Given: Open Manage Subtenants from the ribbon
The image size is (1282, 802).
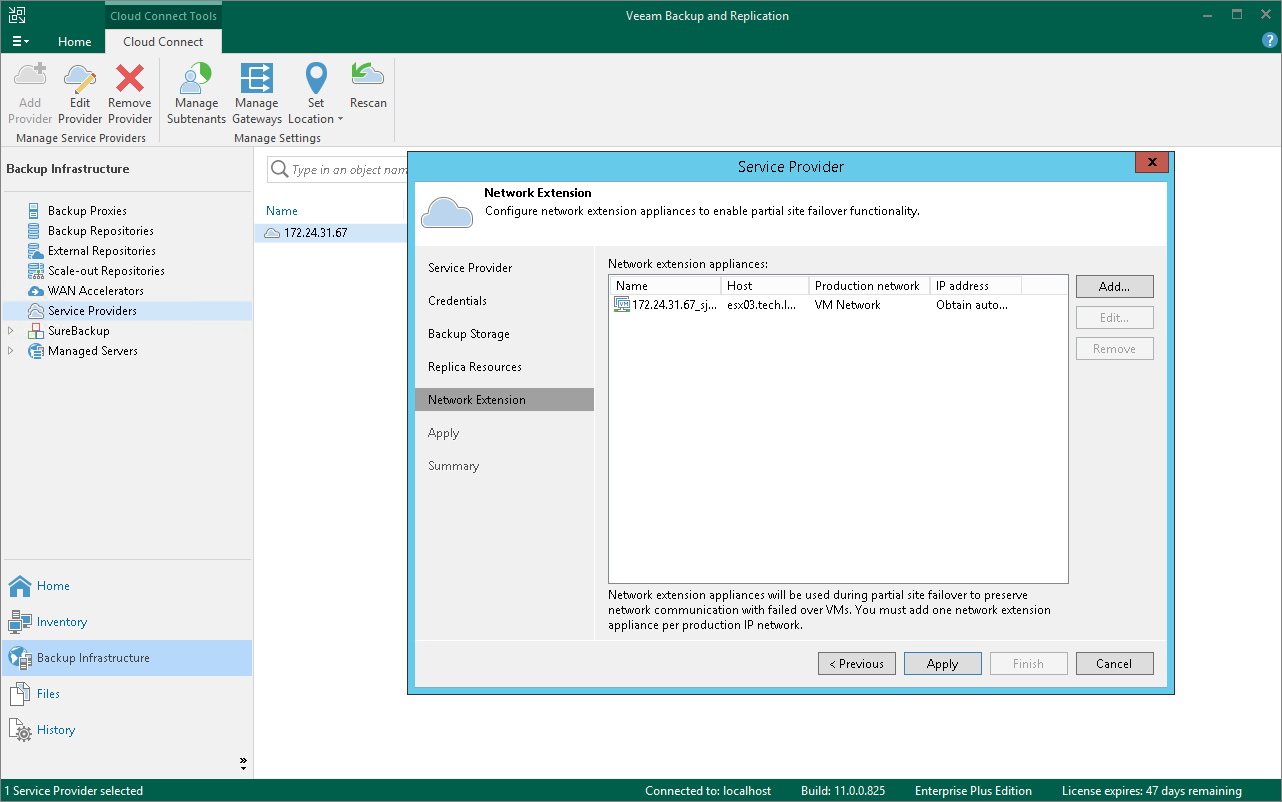Looking at the screenshot, I should (197, 92).
